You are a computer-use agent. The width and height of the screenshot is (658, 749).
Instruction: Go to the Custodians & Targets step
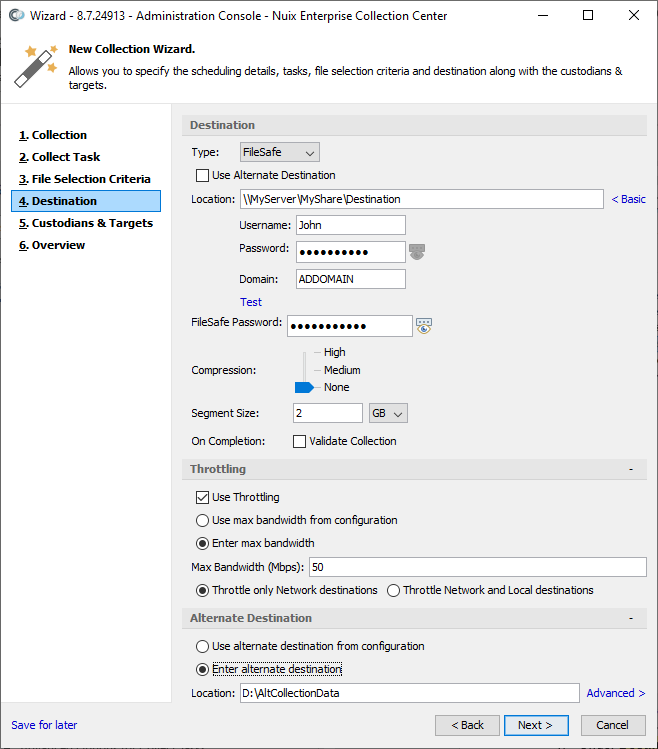click(x=86, y=223)
